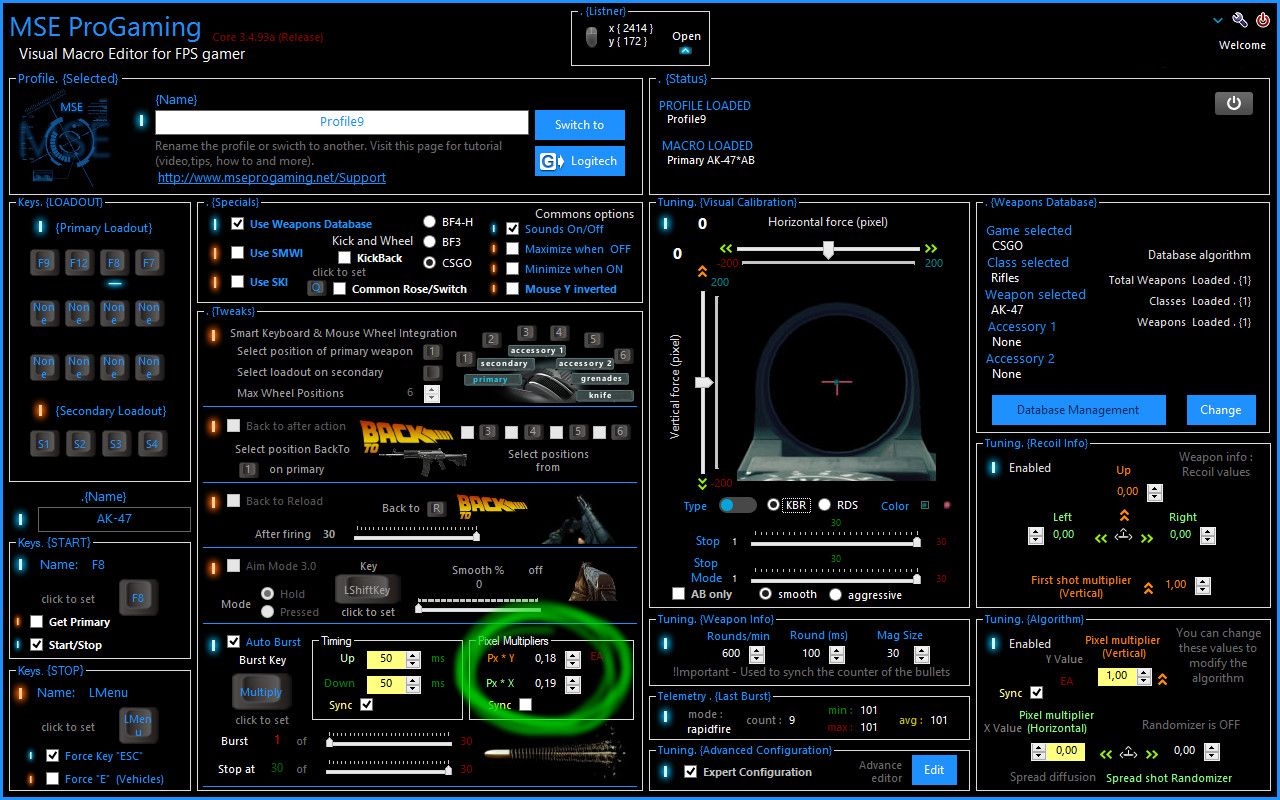Screen dimensions: 1280x800
Task: Click the green left arrows of horizontal force
Action: coord(725,248)
